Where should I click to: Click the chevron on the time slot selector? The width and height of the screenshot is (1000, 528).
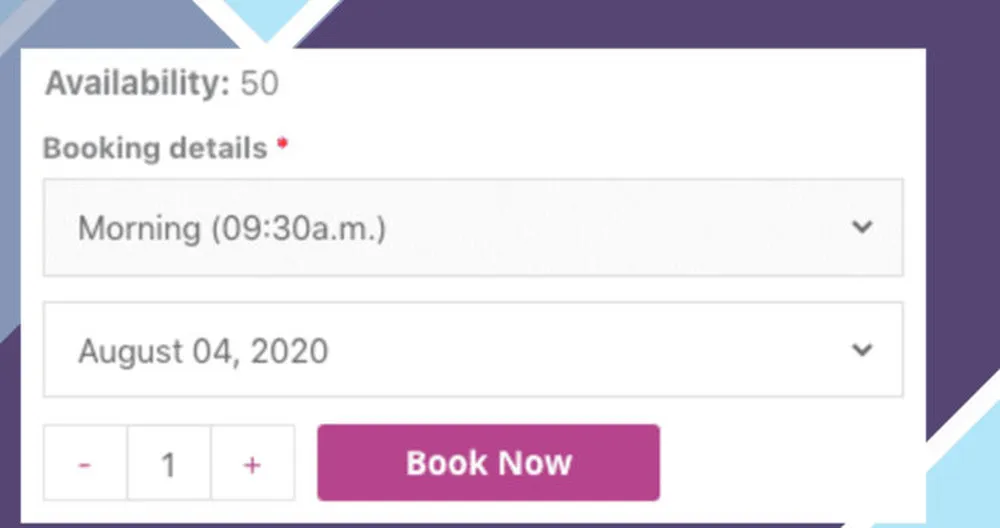point(862,228)
